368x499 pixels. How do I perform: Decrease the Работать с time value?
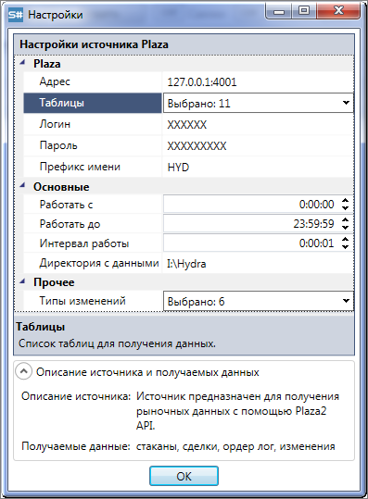pos(346,208)
